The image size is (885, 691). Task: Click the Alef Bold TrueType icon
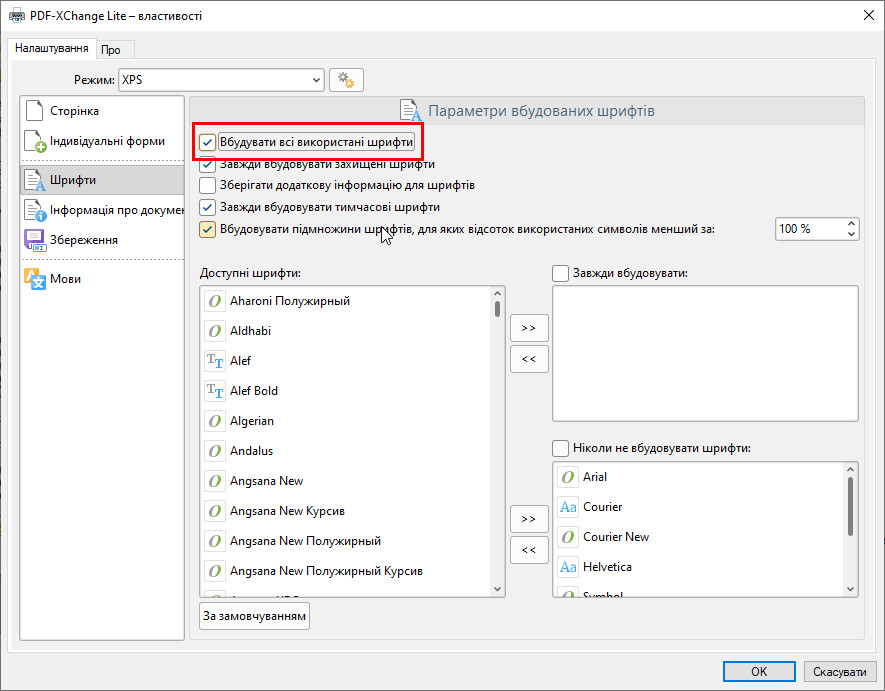click(x=215, y=391)
